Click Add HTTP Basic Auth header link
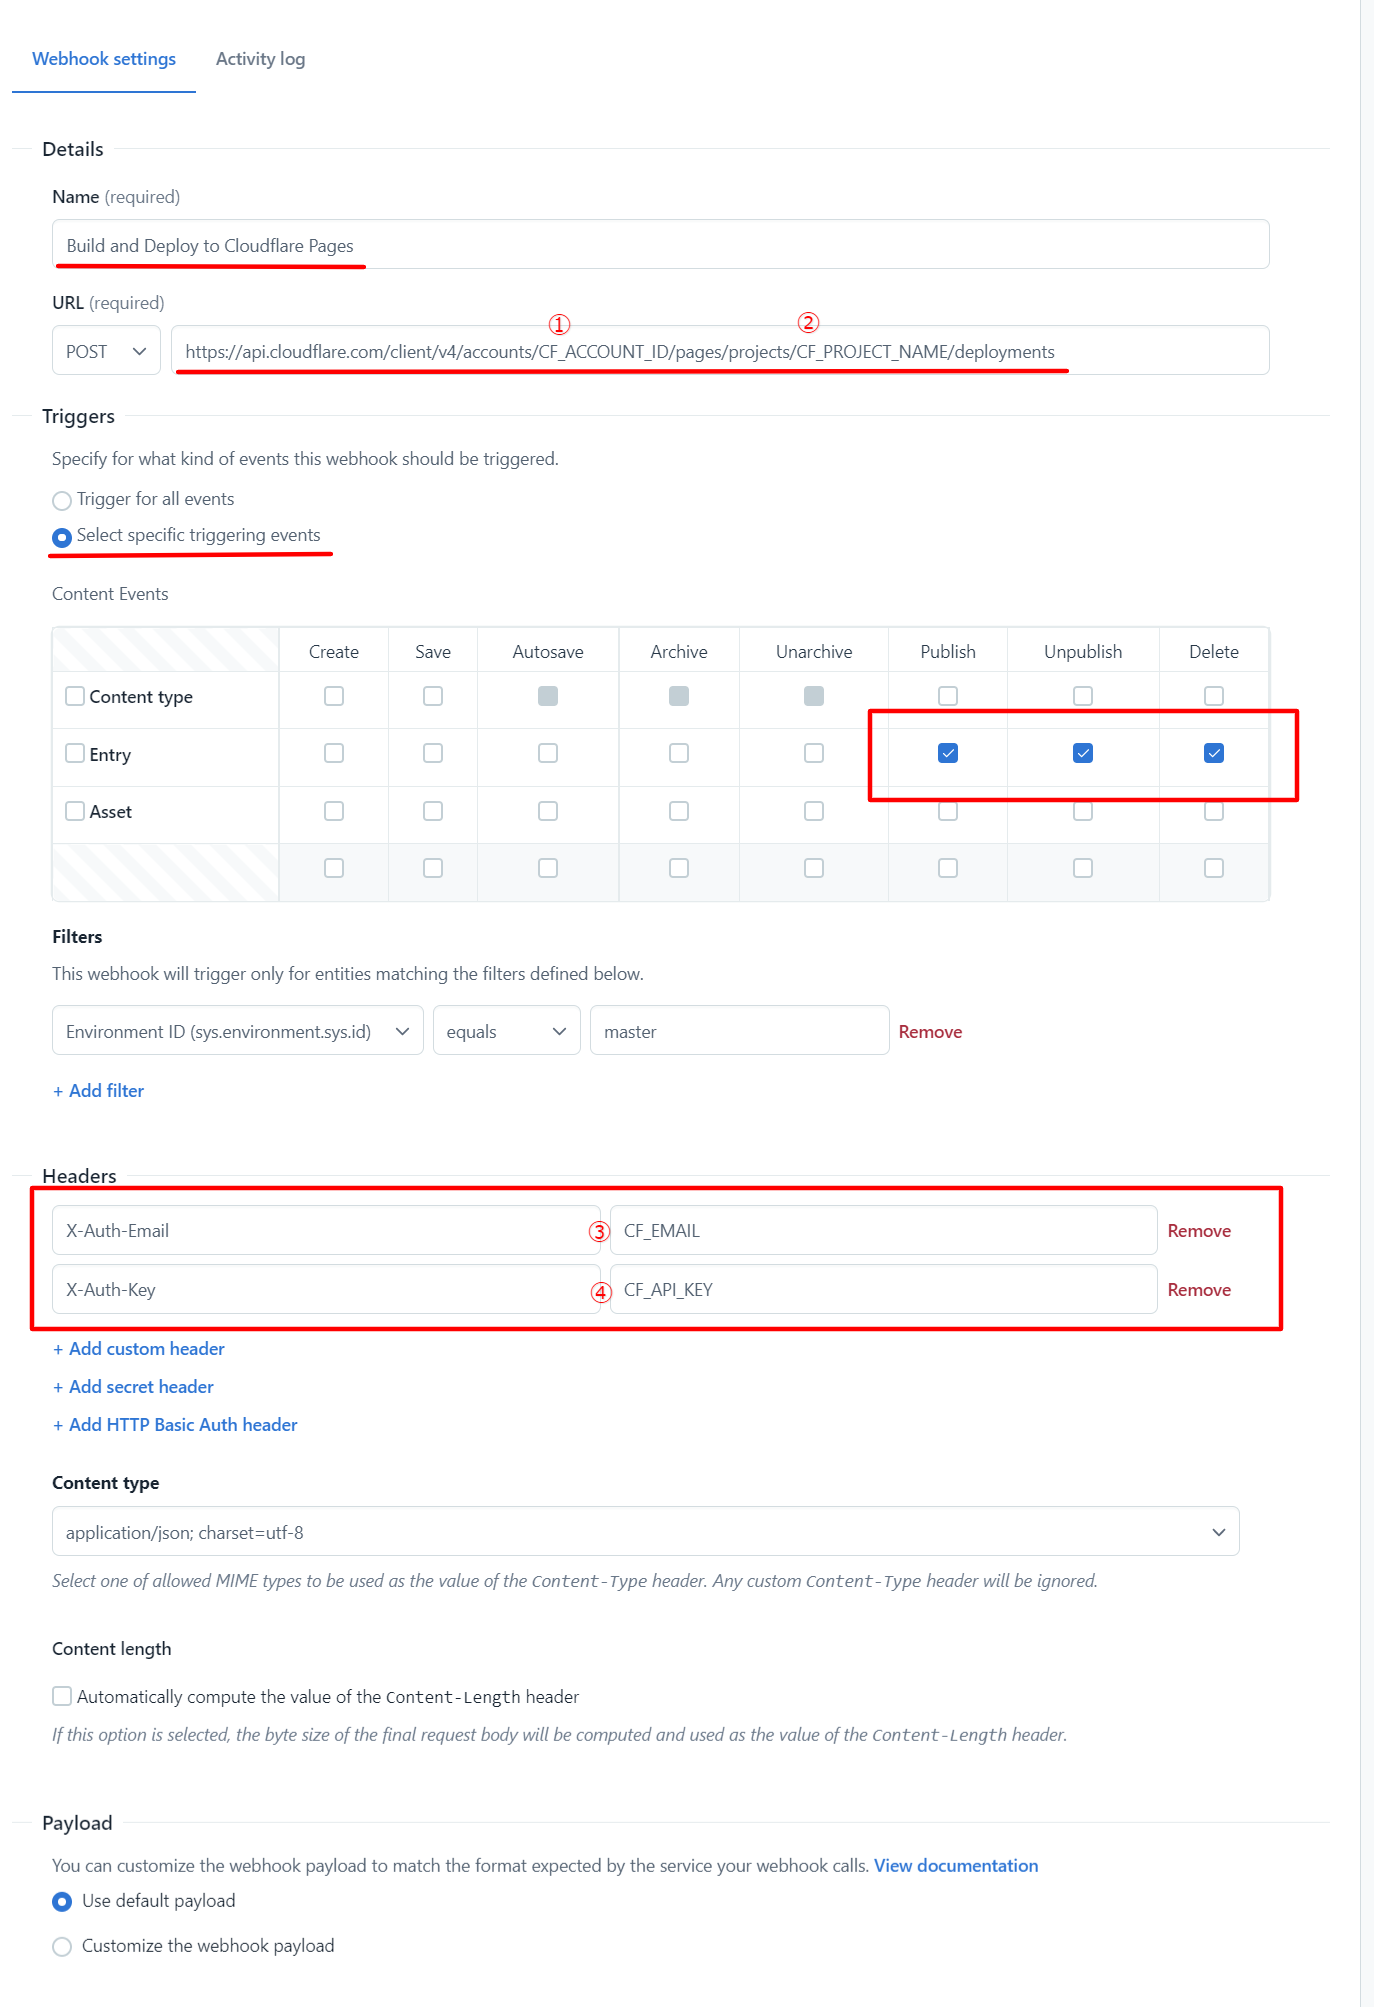 175,1425
